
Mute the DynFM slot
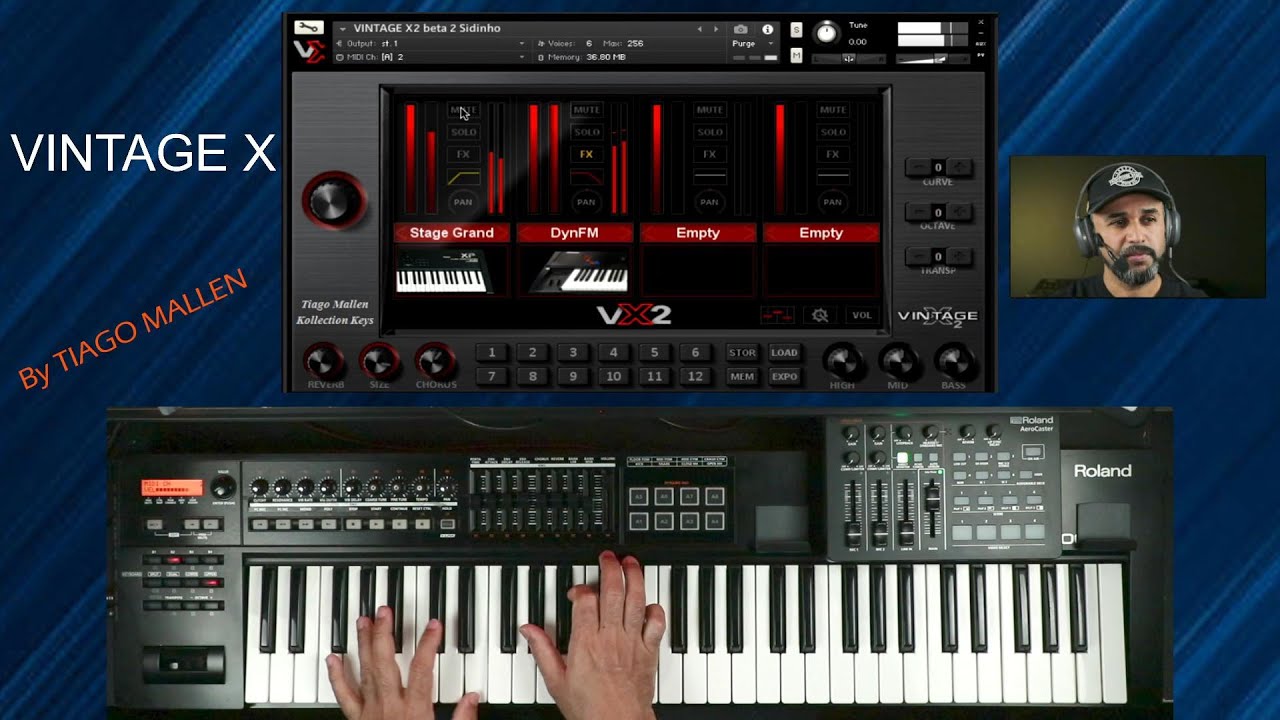click(x=586, y=110)
